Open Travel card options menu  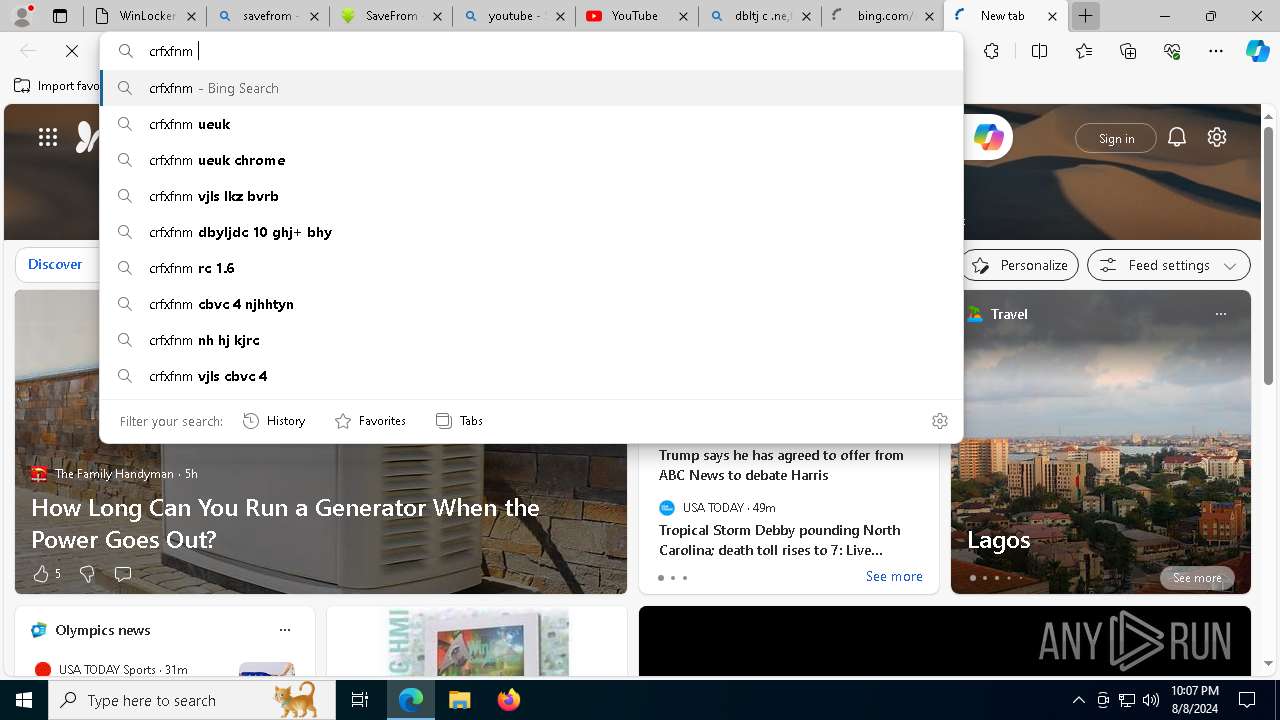(1220, 314)
